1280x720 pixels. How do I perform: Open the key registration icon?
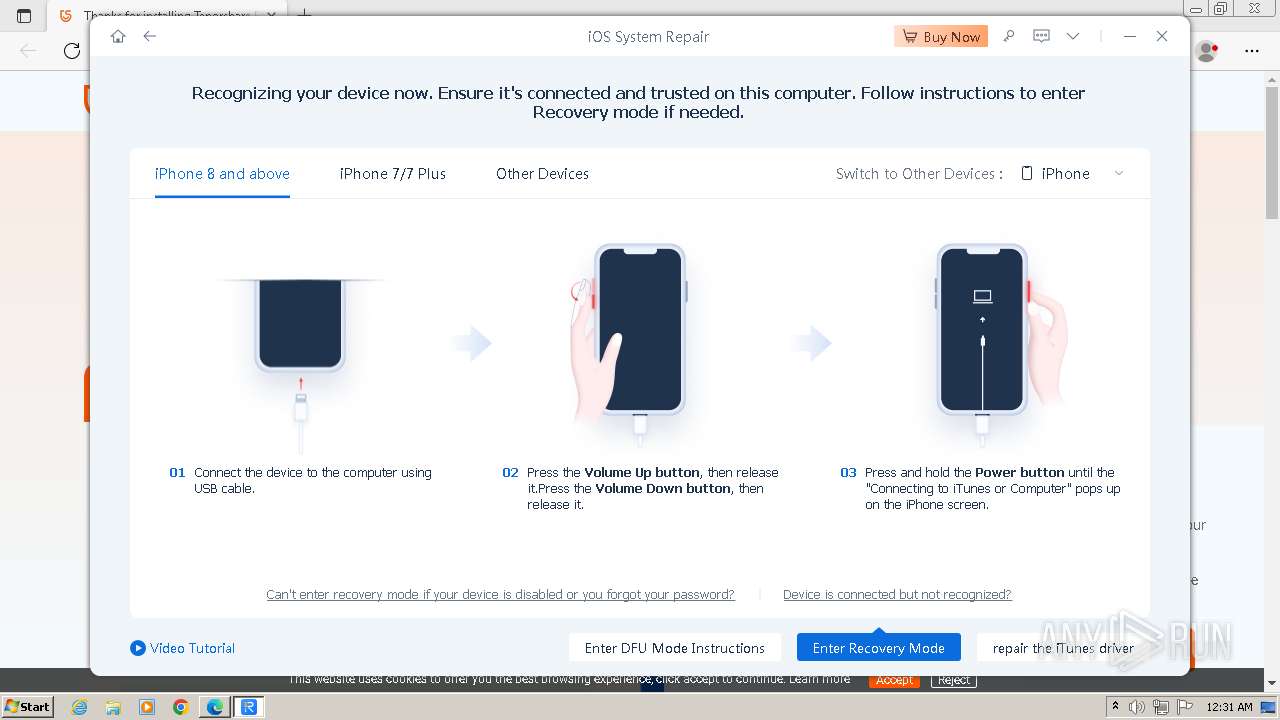point(1009,36)
